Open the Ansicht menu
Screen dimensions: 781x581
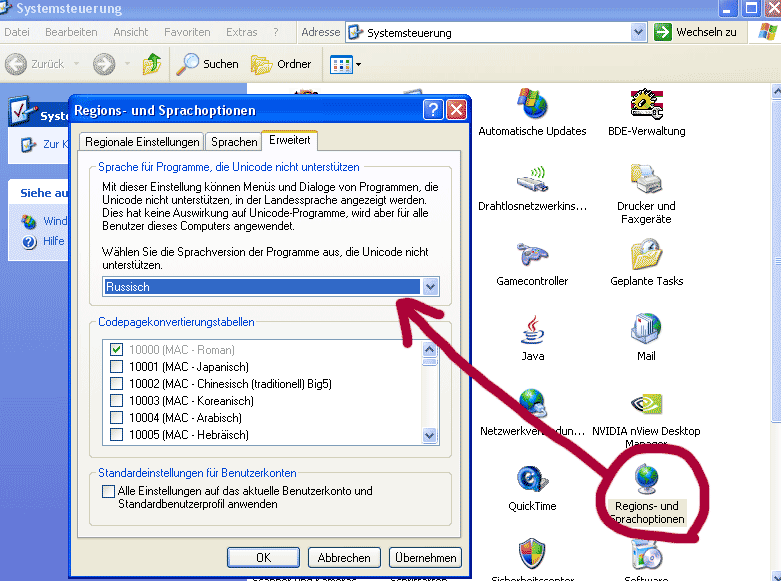pos(130,32)
